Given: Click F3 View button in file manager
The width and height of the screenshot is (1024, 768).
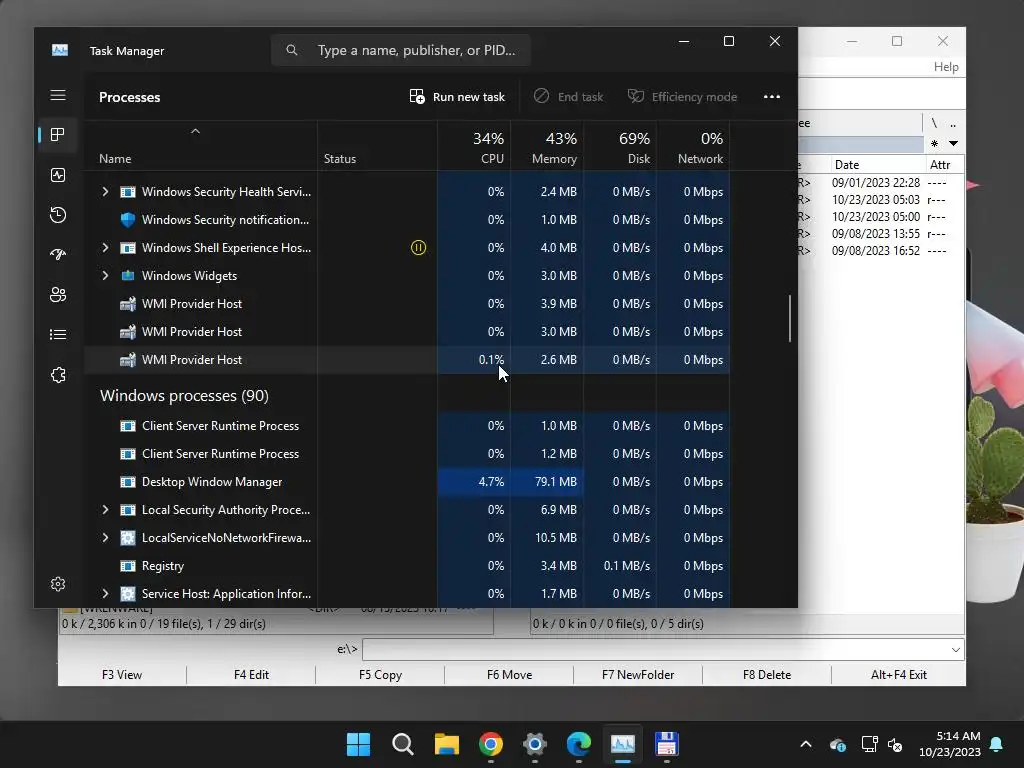Looking at the screenshot, I should tap(122, 675).
